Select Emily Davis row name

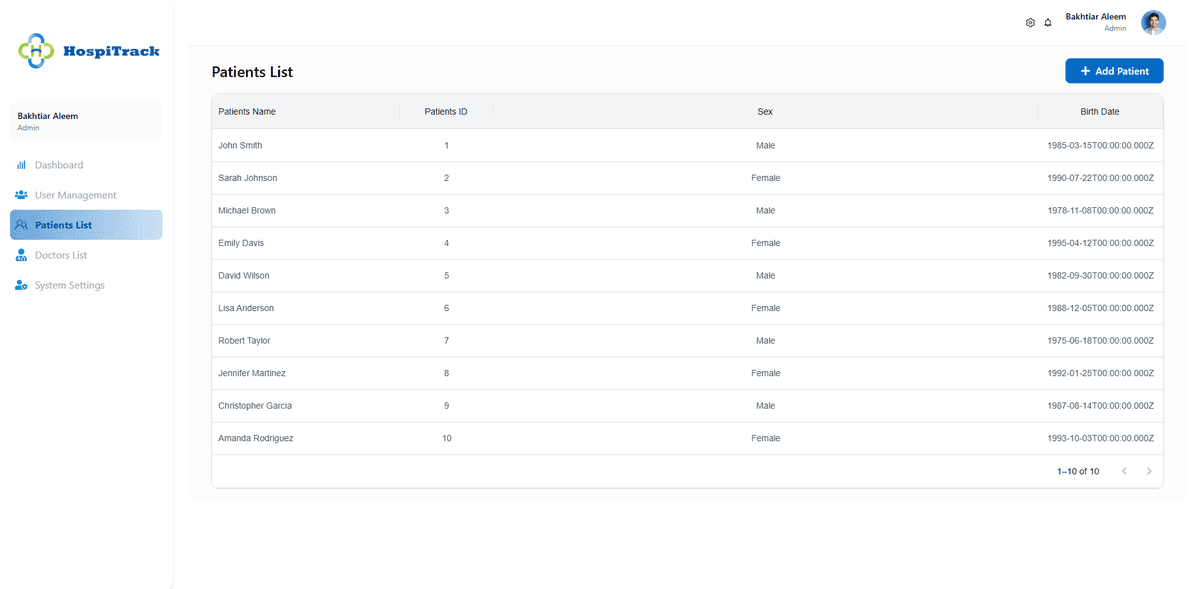(241, 243)
